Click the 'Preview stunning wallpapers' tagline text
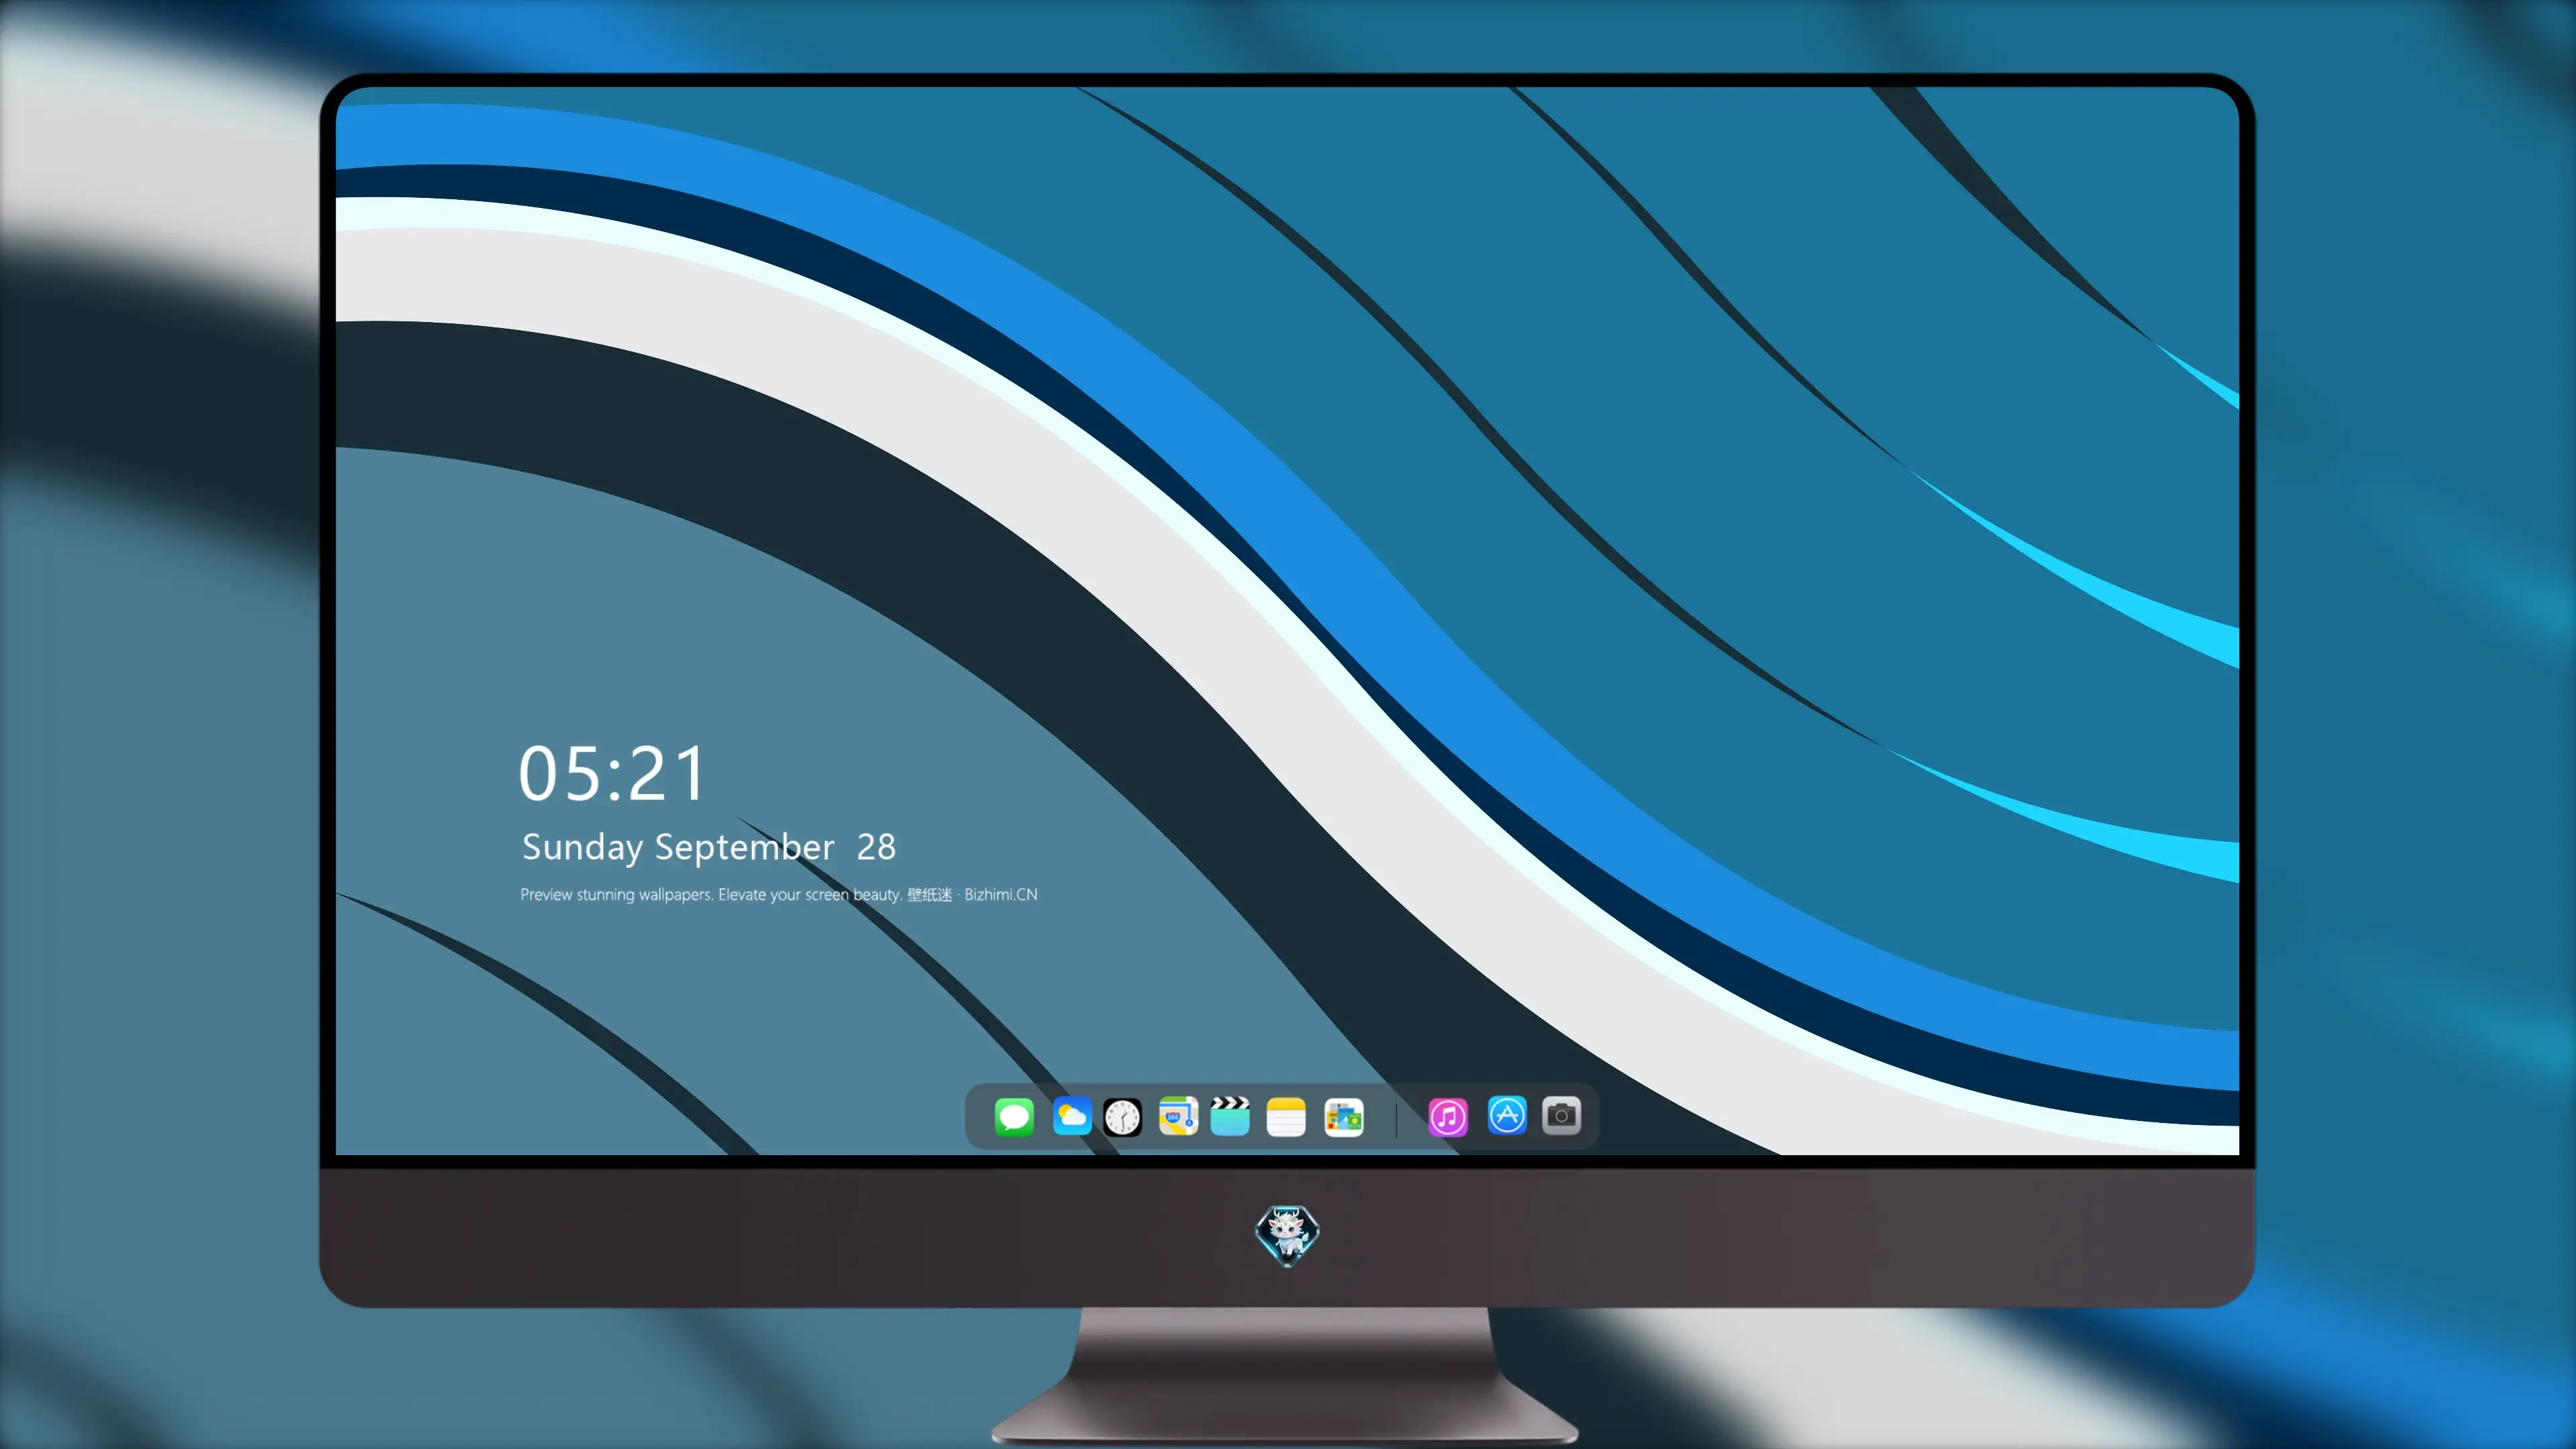 point(779,895)
